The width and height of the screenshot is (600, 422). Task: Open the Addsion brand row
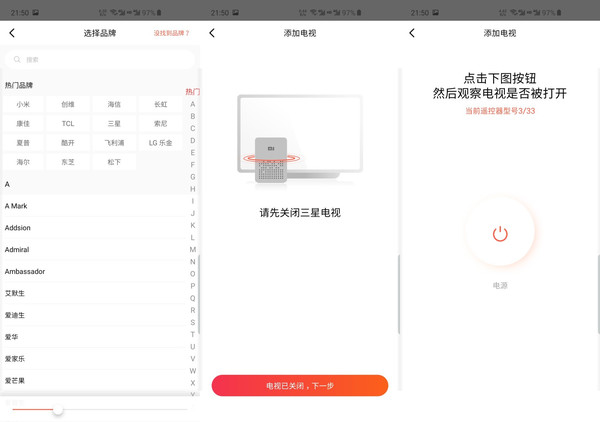point(94,228)
